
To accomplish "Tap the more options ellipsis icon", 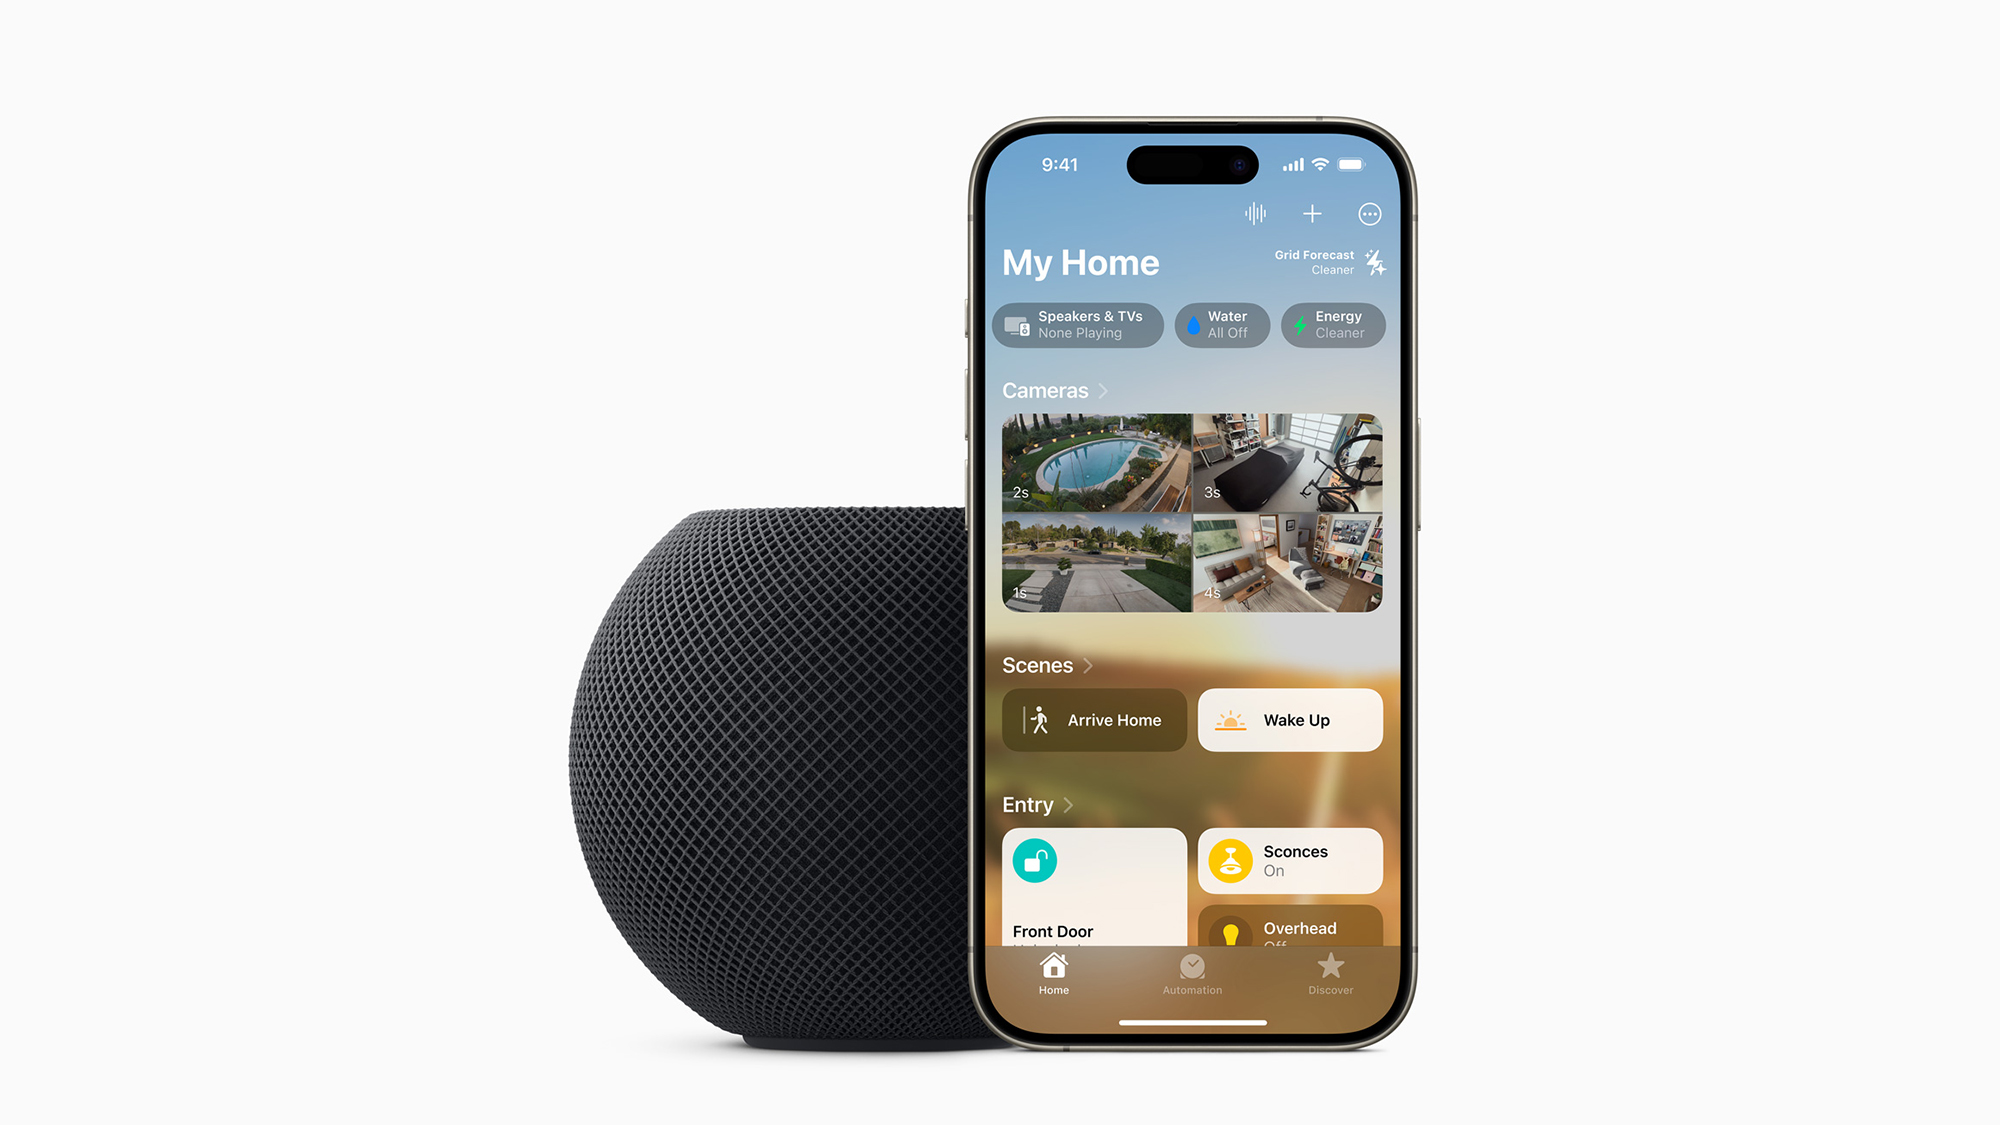I will point(1370,213).
